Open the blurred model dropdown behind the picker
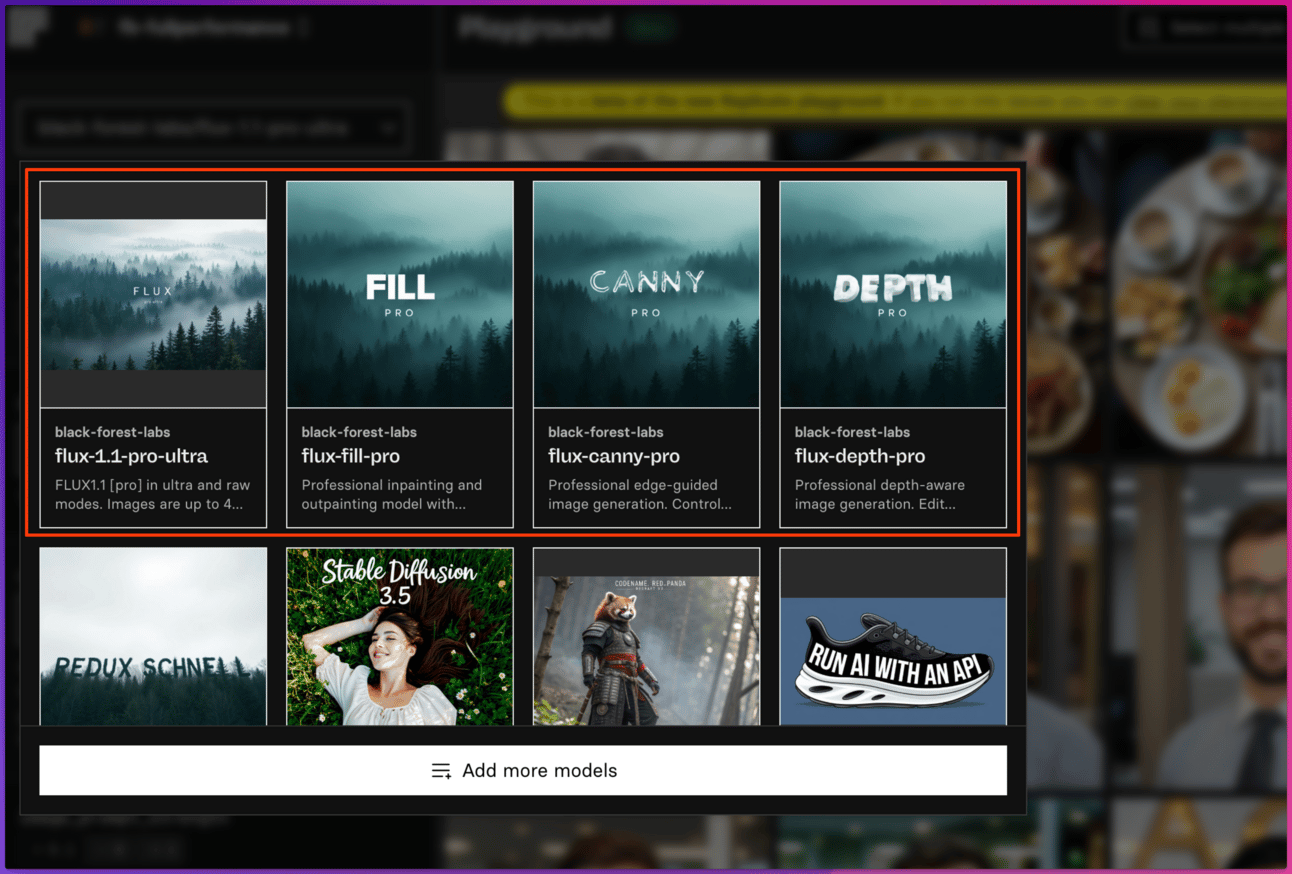Image resolution: width=1292 pixels, height=874 pixels. [216, 128]
